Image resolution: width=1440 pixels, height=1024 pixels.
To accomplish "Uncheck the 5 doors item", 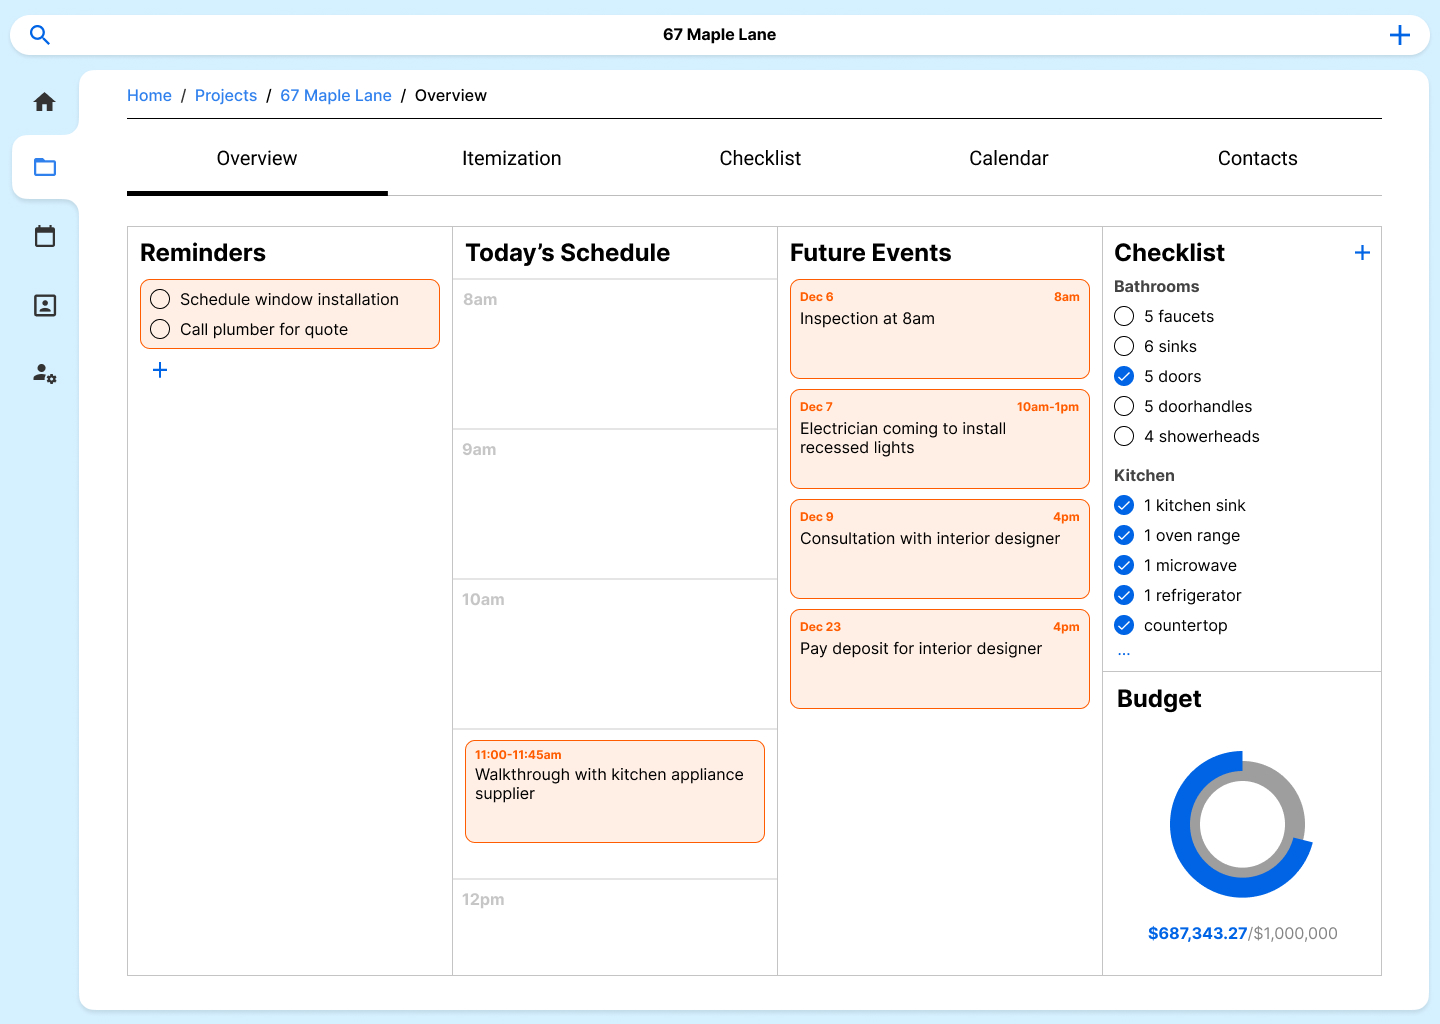I will [x=1124, y=376].
